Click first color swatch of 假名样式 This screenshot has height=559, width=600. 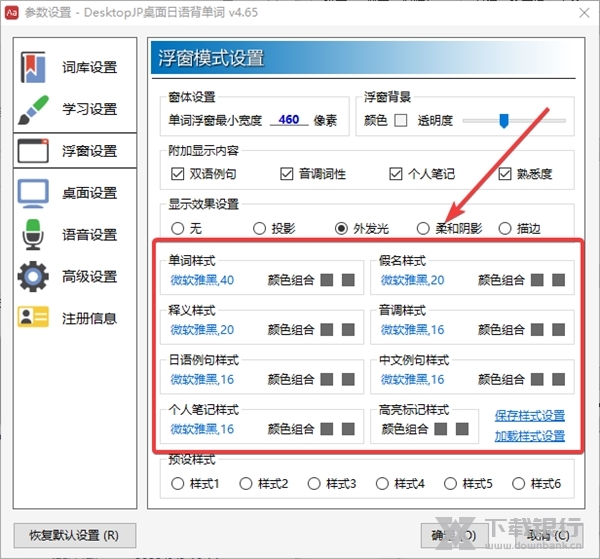pyautogui.click(x=537, y=280)
